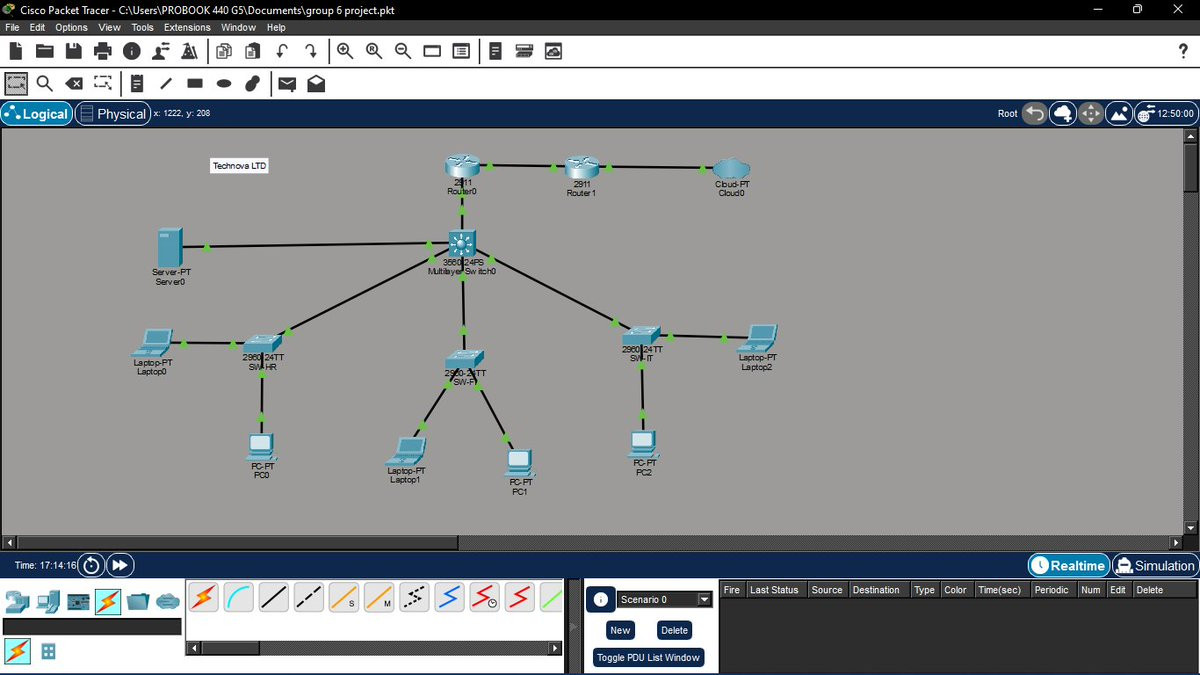Paste with the clipboard Paste icon

click(253, 51)
